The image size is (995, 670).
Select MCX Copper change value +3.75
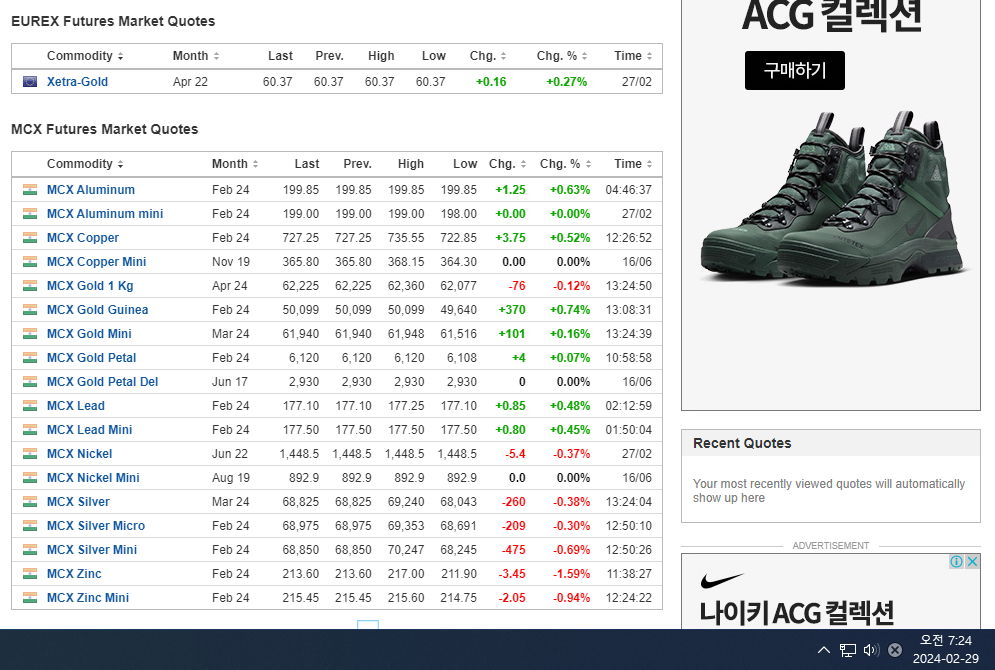click(510, 238)
